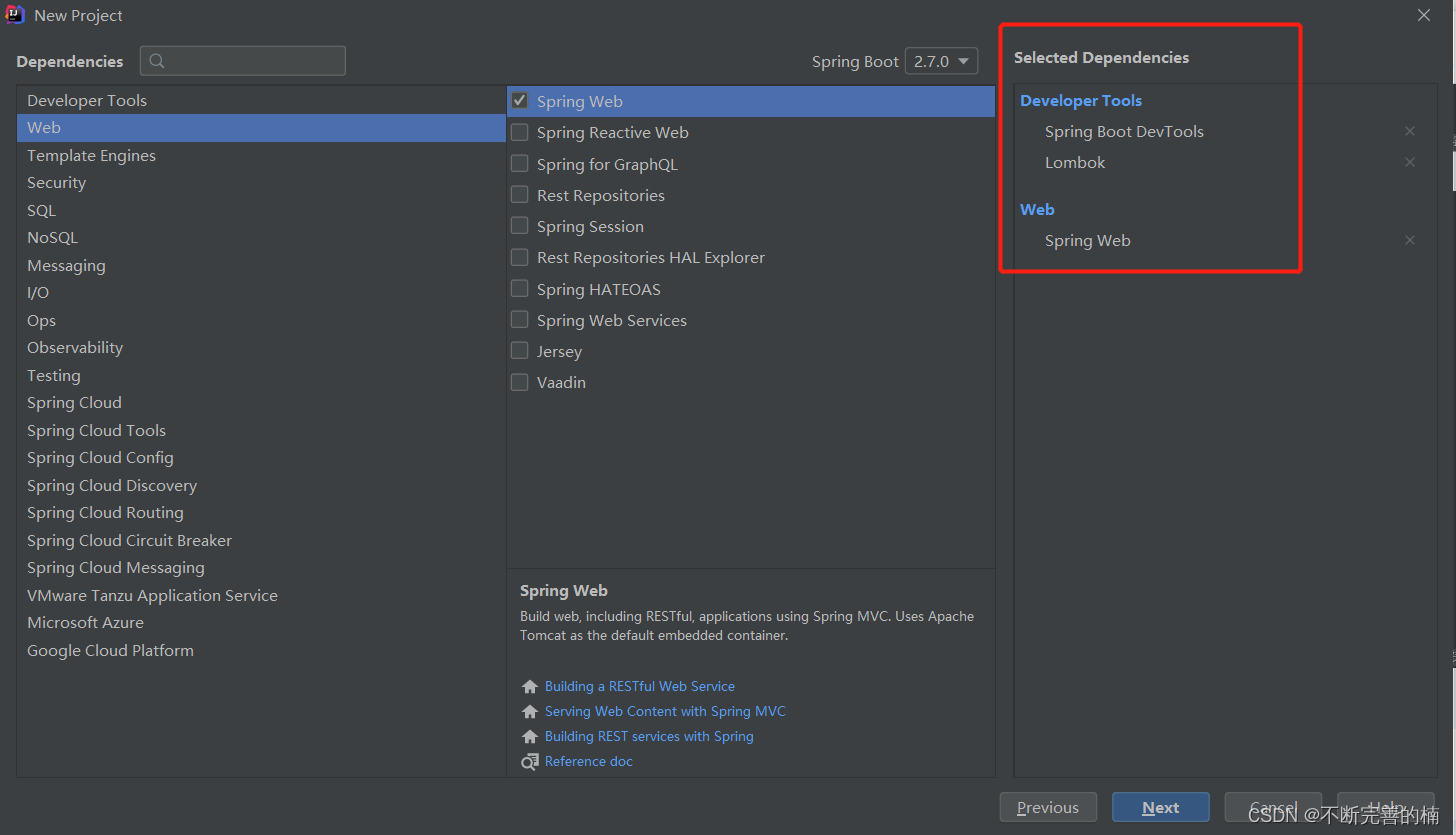
Task: Select Spring Cloud Config category
Action: pyautogui.click(x=261, y=458)
